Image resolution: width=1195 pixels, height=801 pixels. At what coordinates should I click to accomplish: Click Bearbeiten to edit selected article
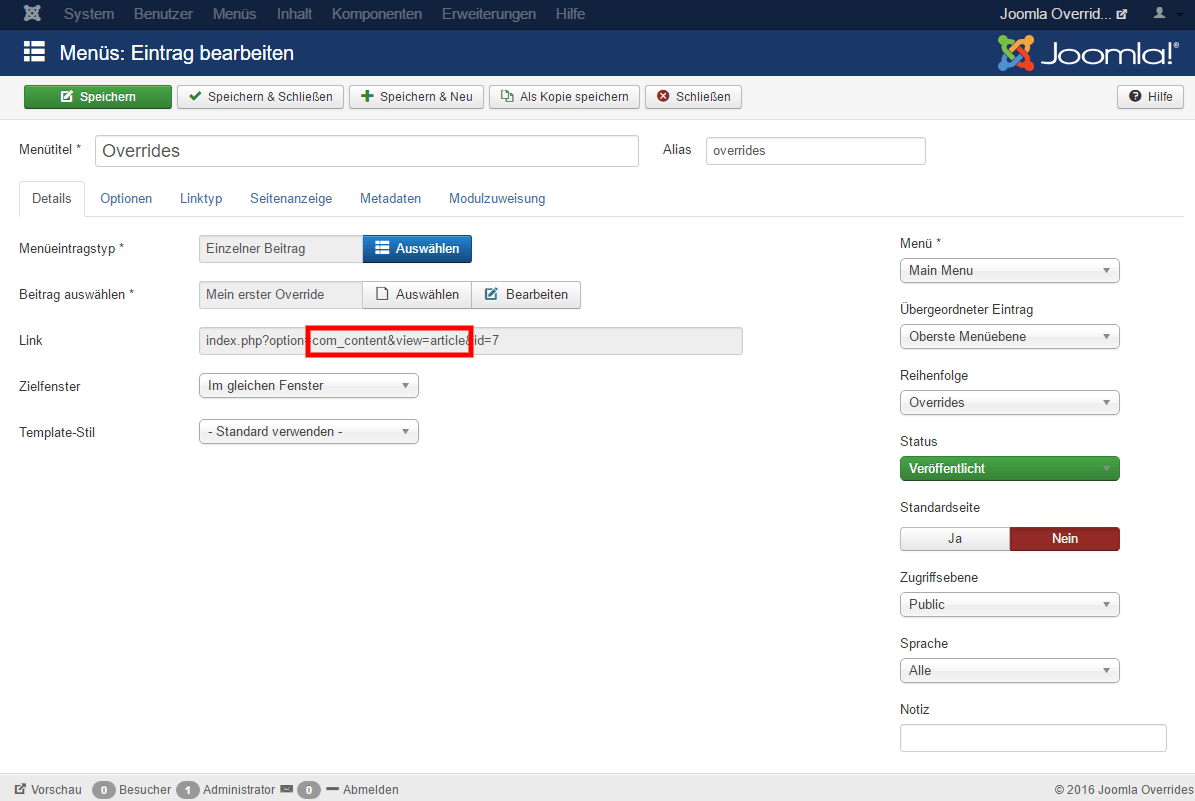(526, 295)
